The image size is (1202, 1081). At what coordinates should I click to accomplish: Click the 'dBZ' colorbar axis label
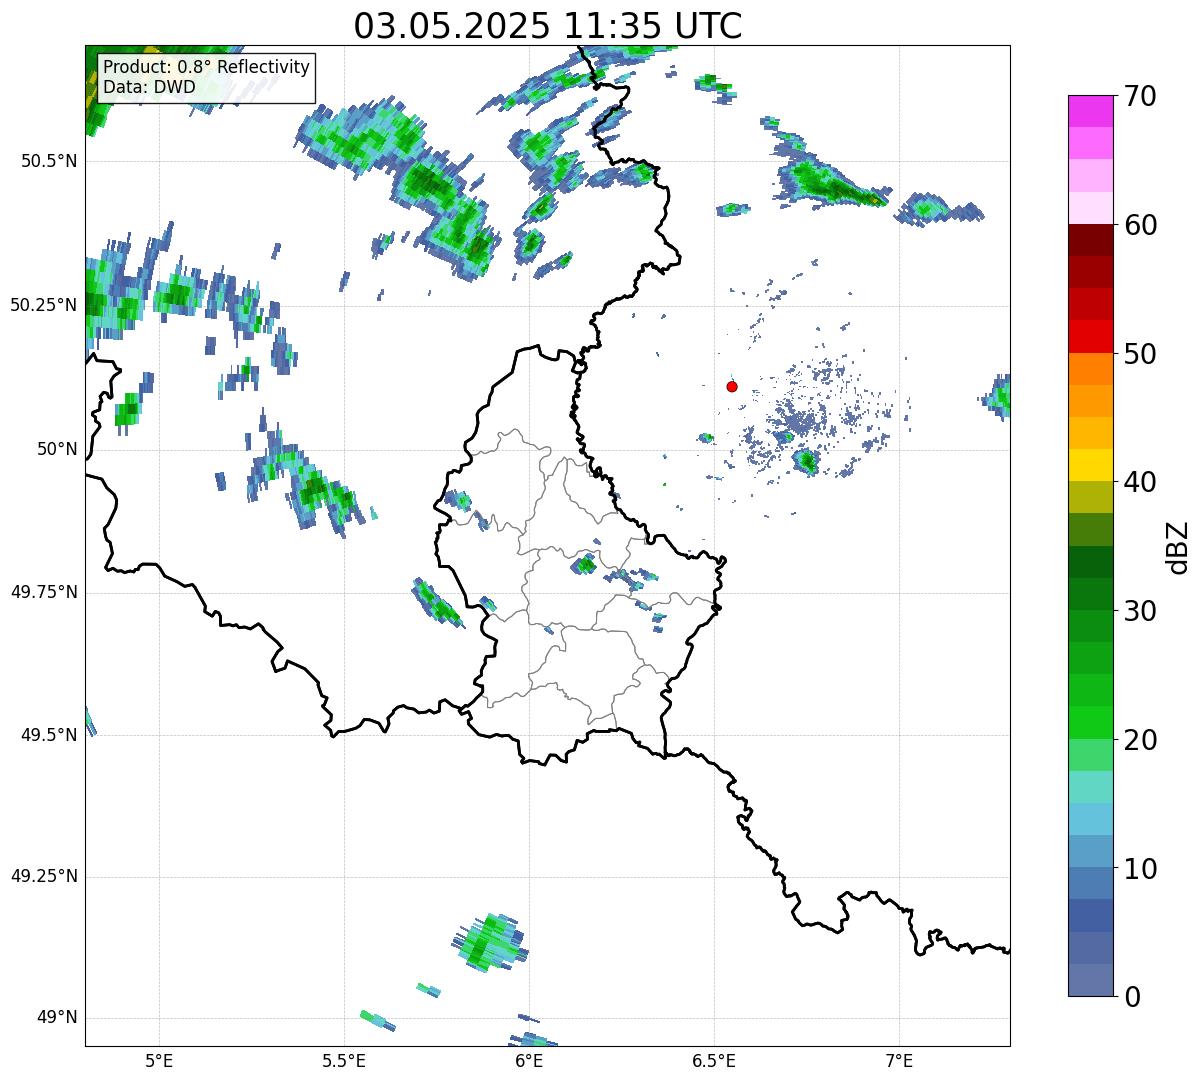pyautogui.click(x=1178, y=546)
